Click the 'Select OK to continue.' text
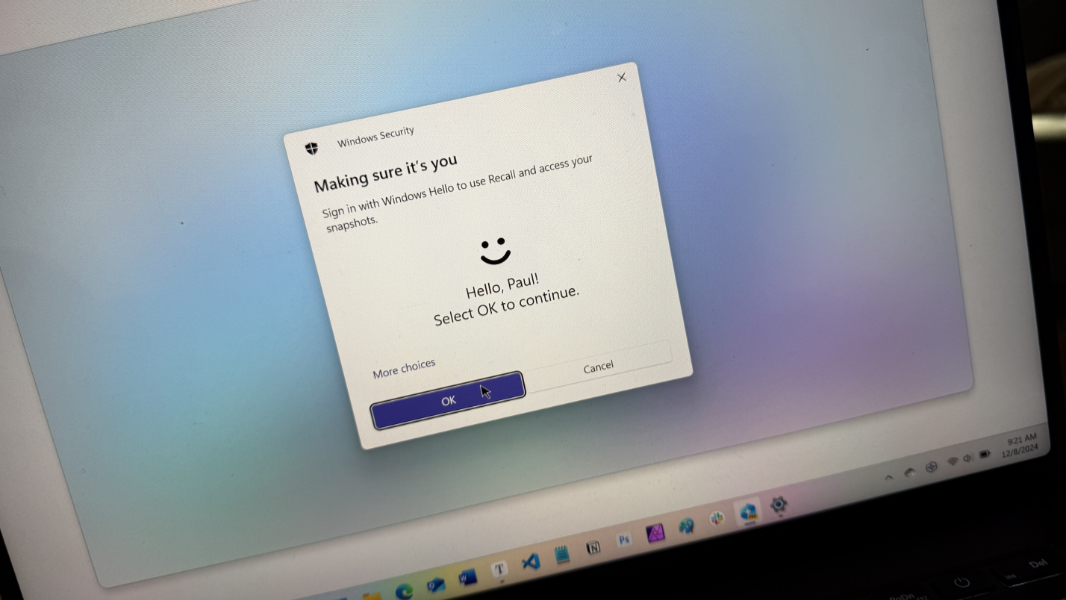Screen dimensions: 1066x600 point(506,306)
